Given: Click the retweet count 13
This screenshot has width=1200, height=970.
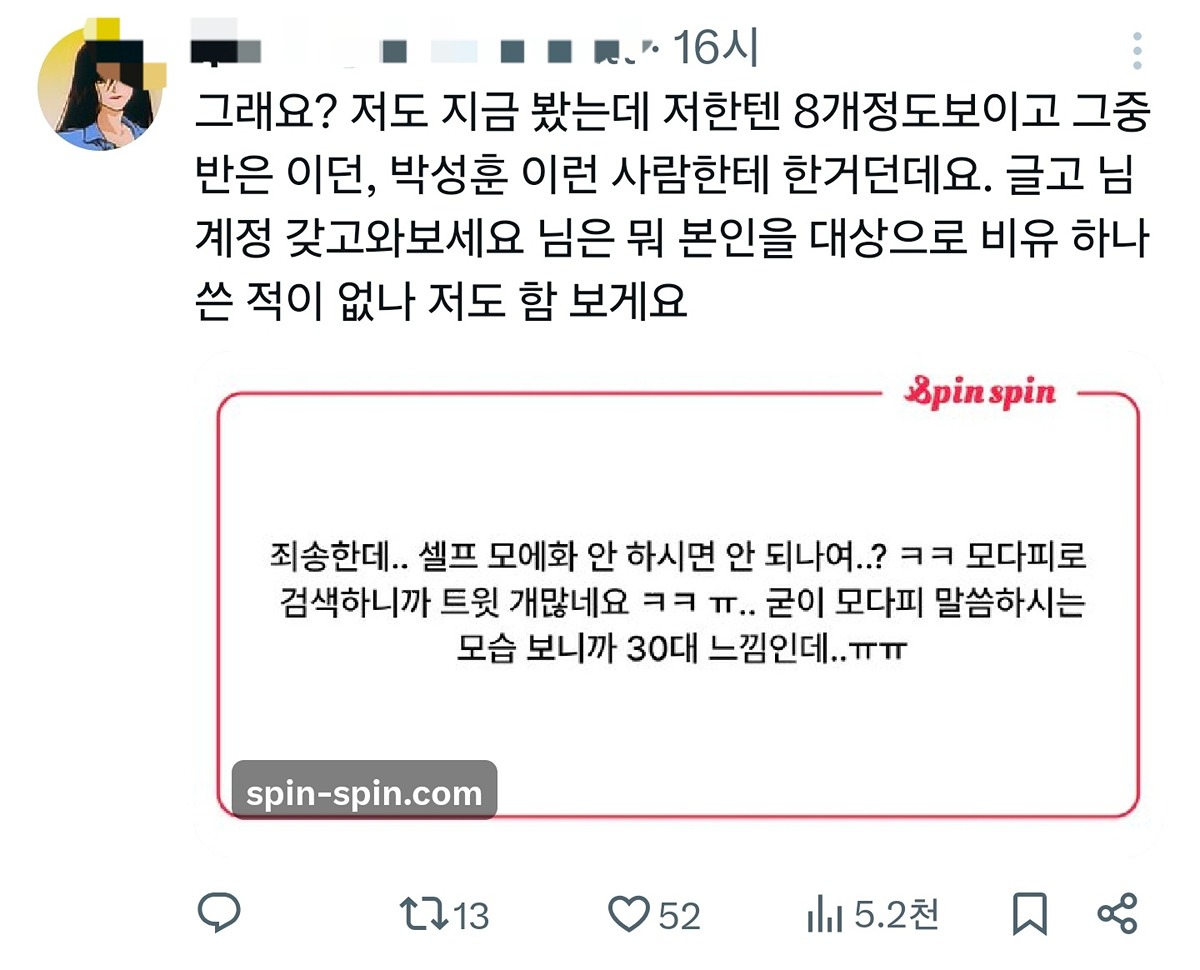Looking at the screenshot, I should click(470, 914).
